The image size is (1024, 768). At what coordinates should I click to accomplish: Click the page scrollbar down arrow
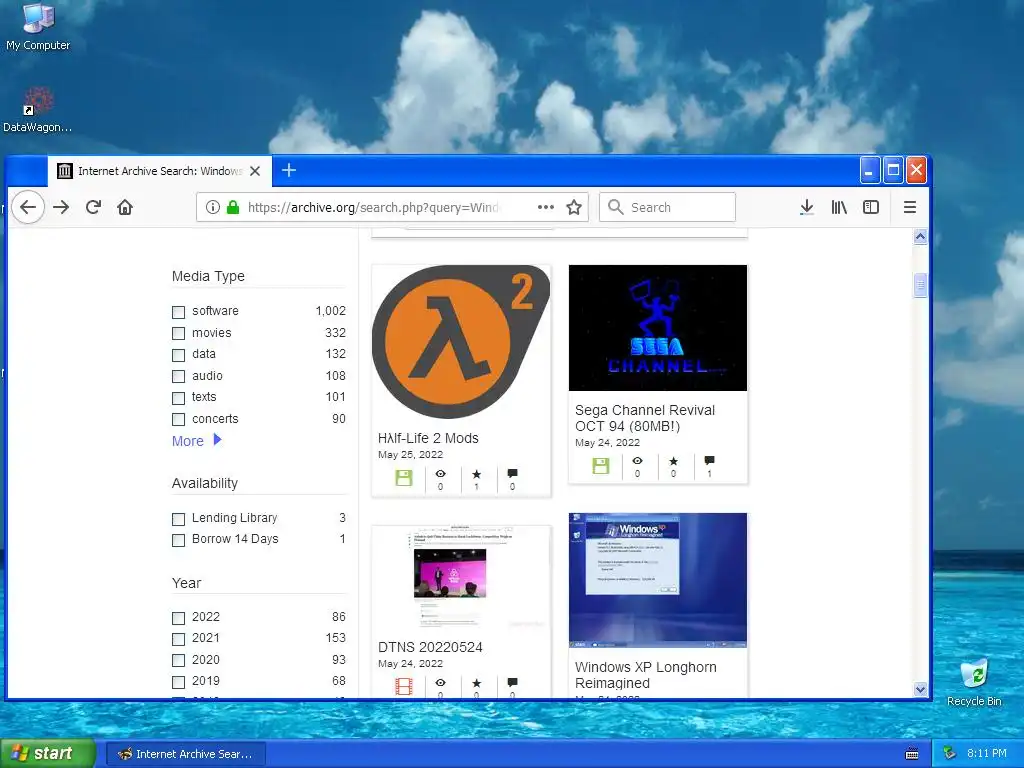[920, 689]
